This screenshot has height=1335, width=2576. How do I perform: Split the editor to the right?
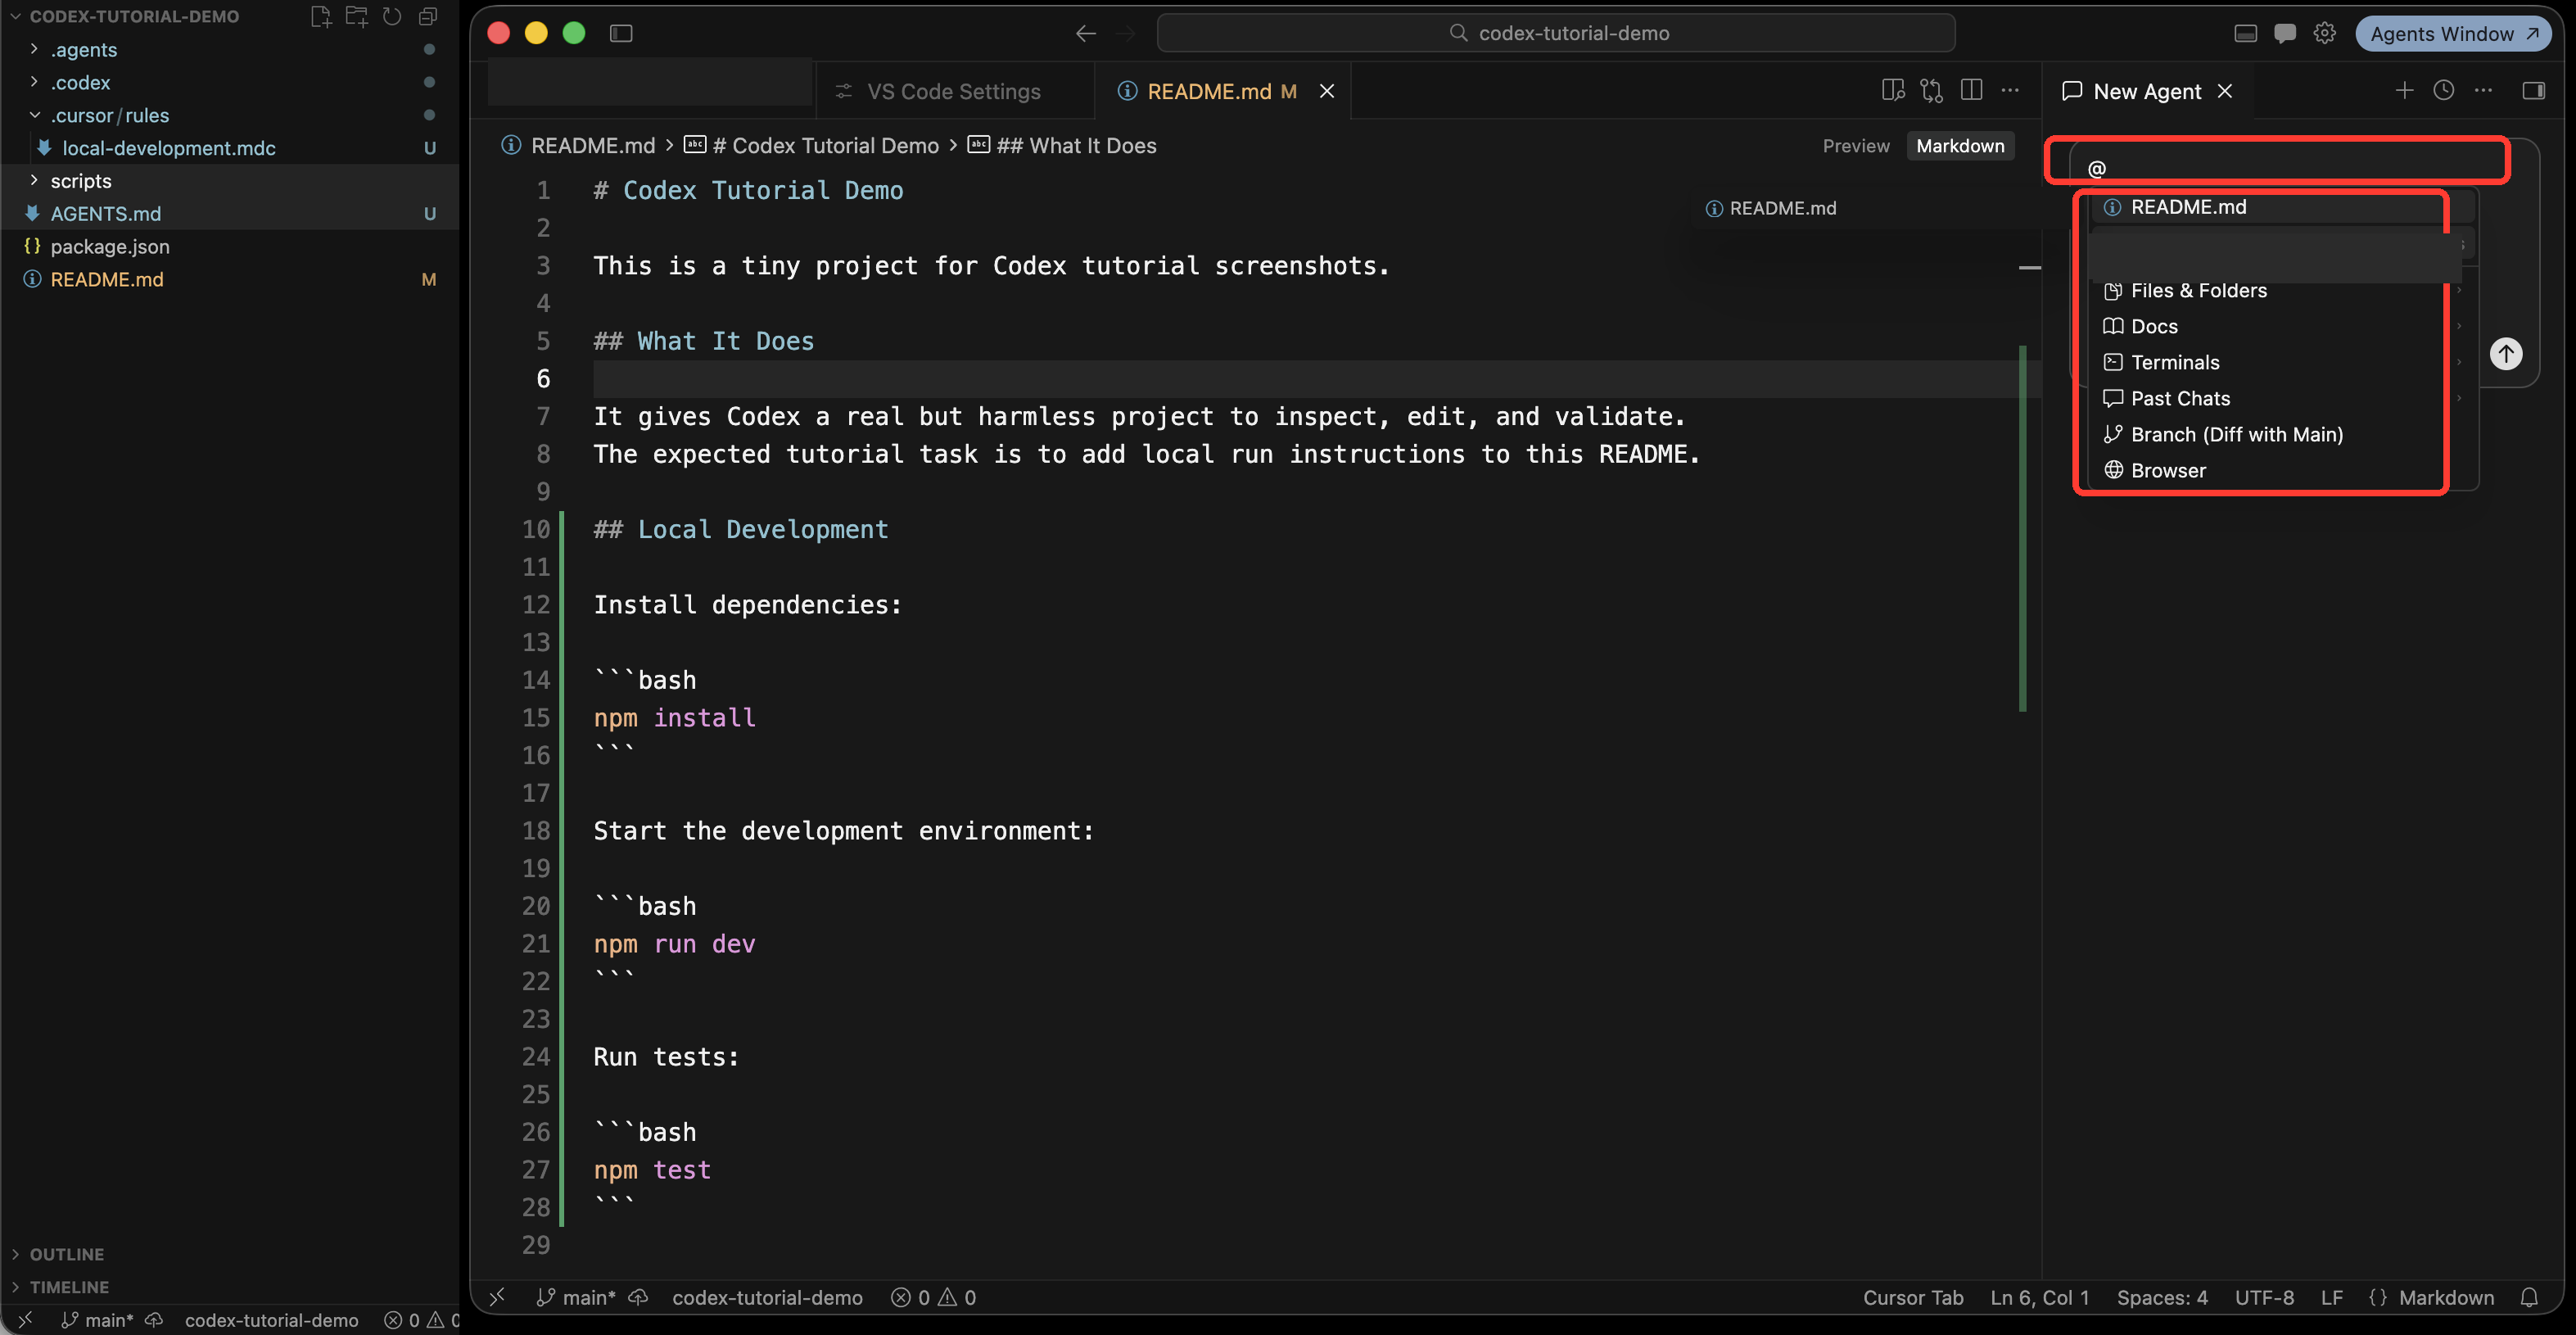(x=1971, y=91)
